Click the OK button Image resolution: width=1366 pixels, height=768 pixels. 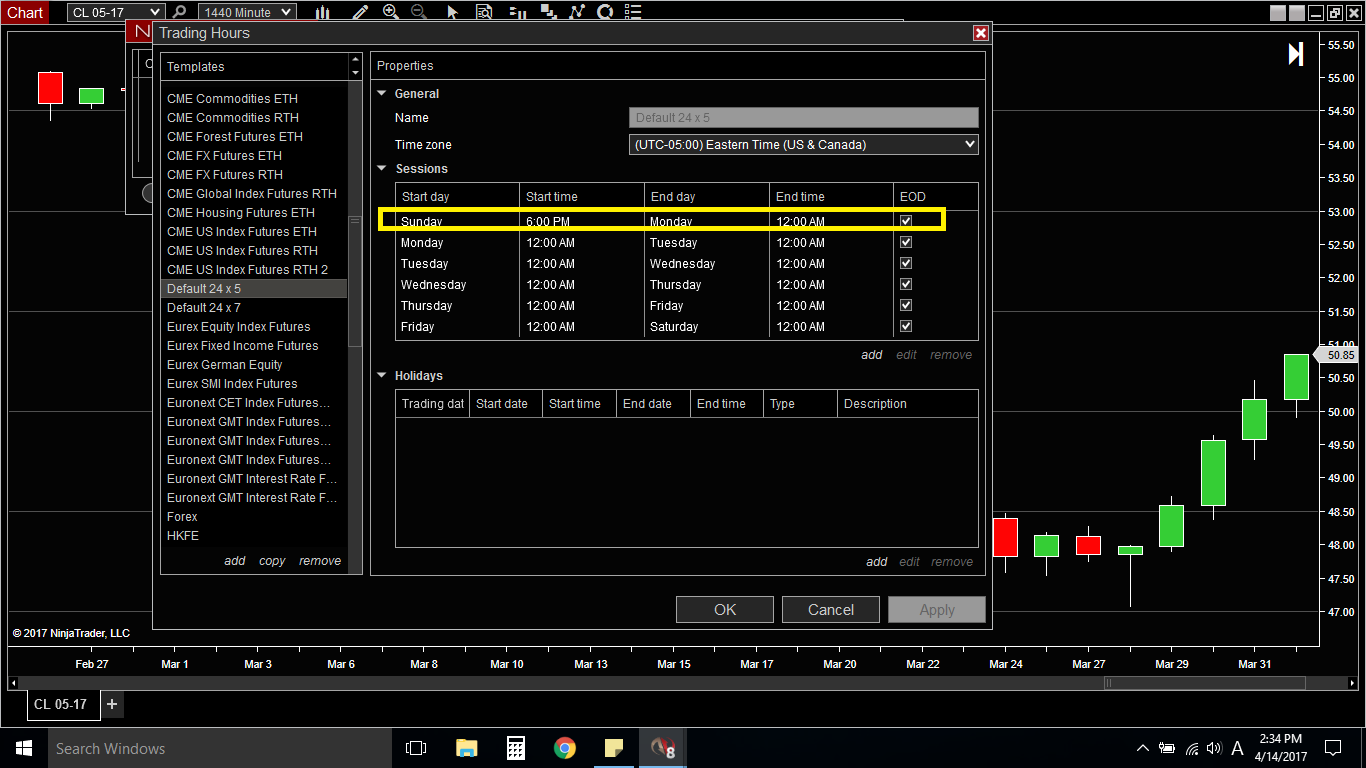click(725, 610)
